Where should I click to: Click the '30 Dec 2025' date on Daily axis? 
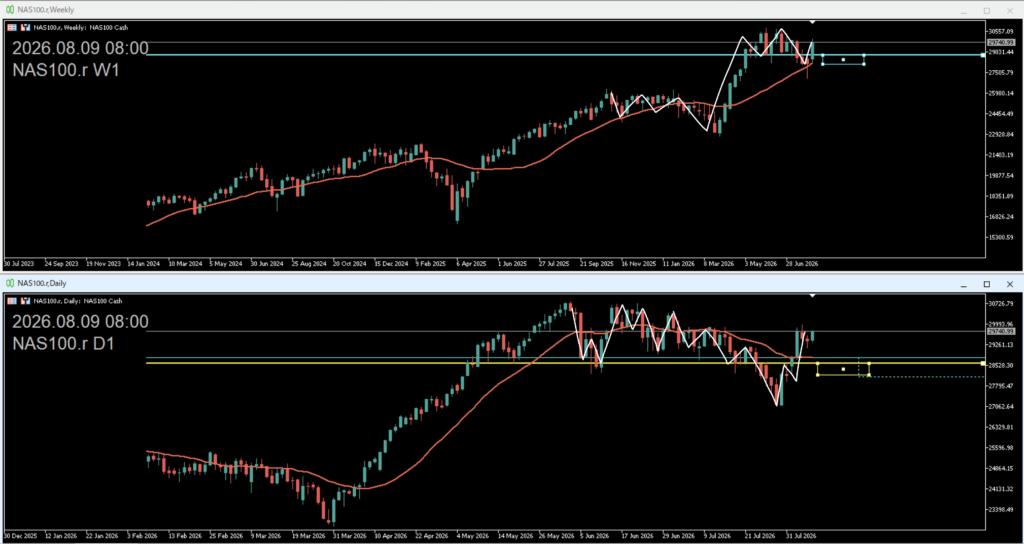(20, 535)
